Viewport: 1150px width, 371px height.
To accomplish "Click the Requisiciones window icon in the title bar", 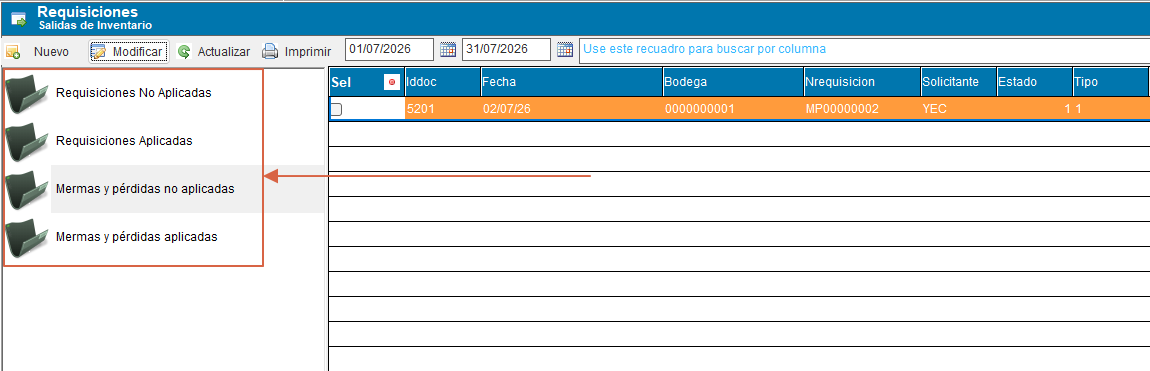I will (18, 18).
